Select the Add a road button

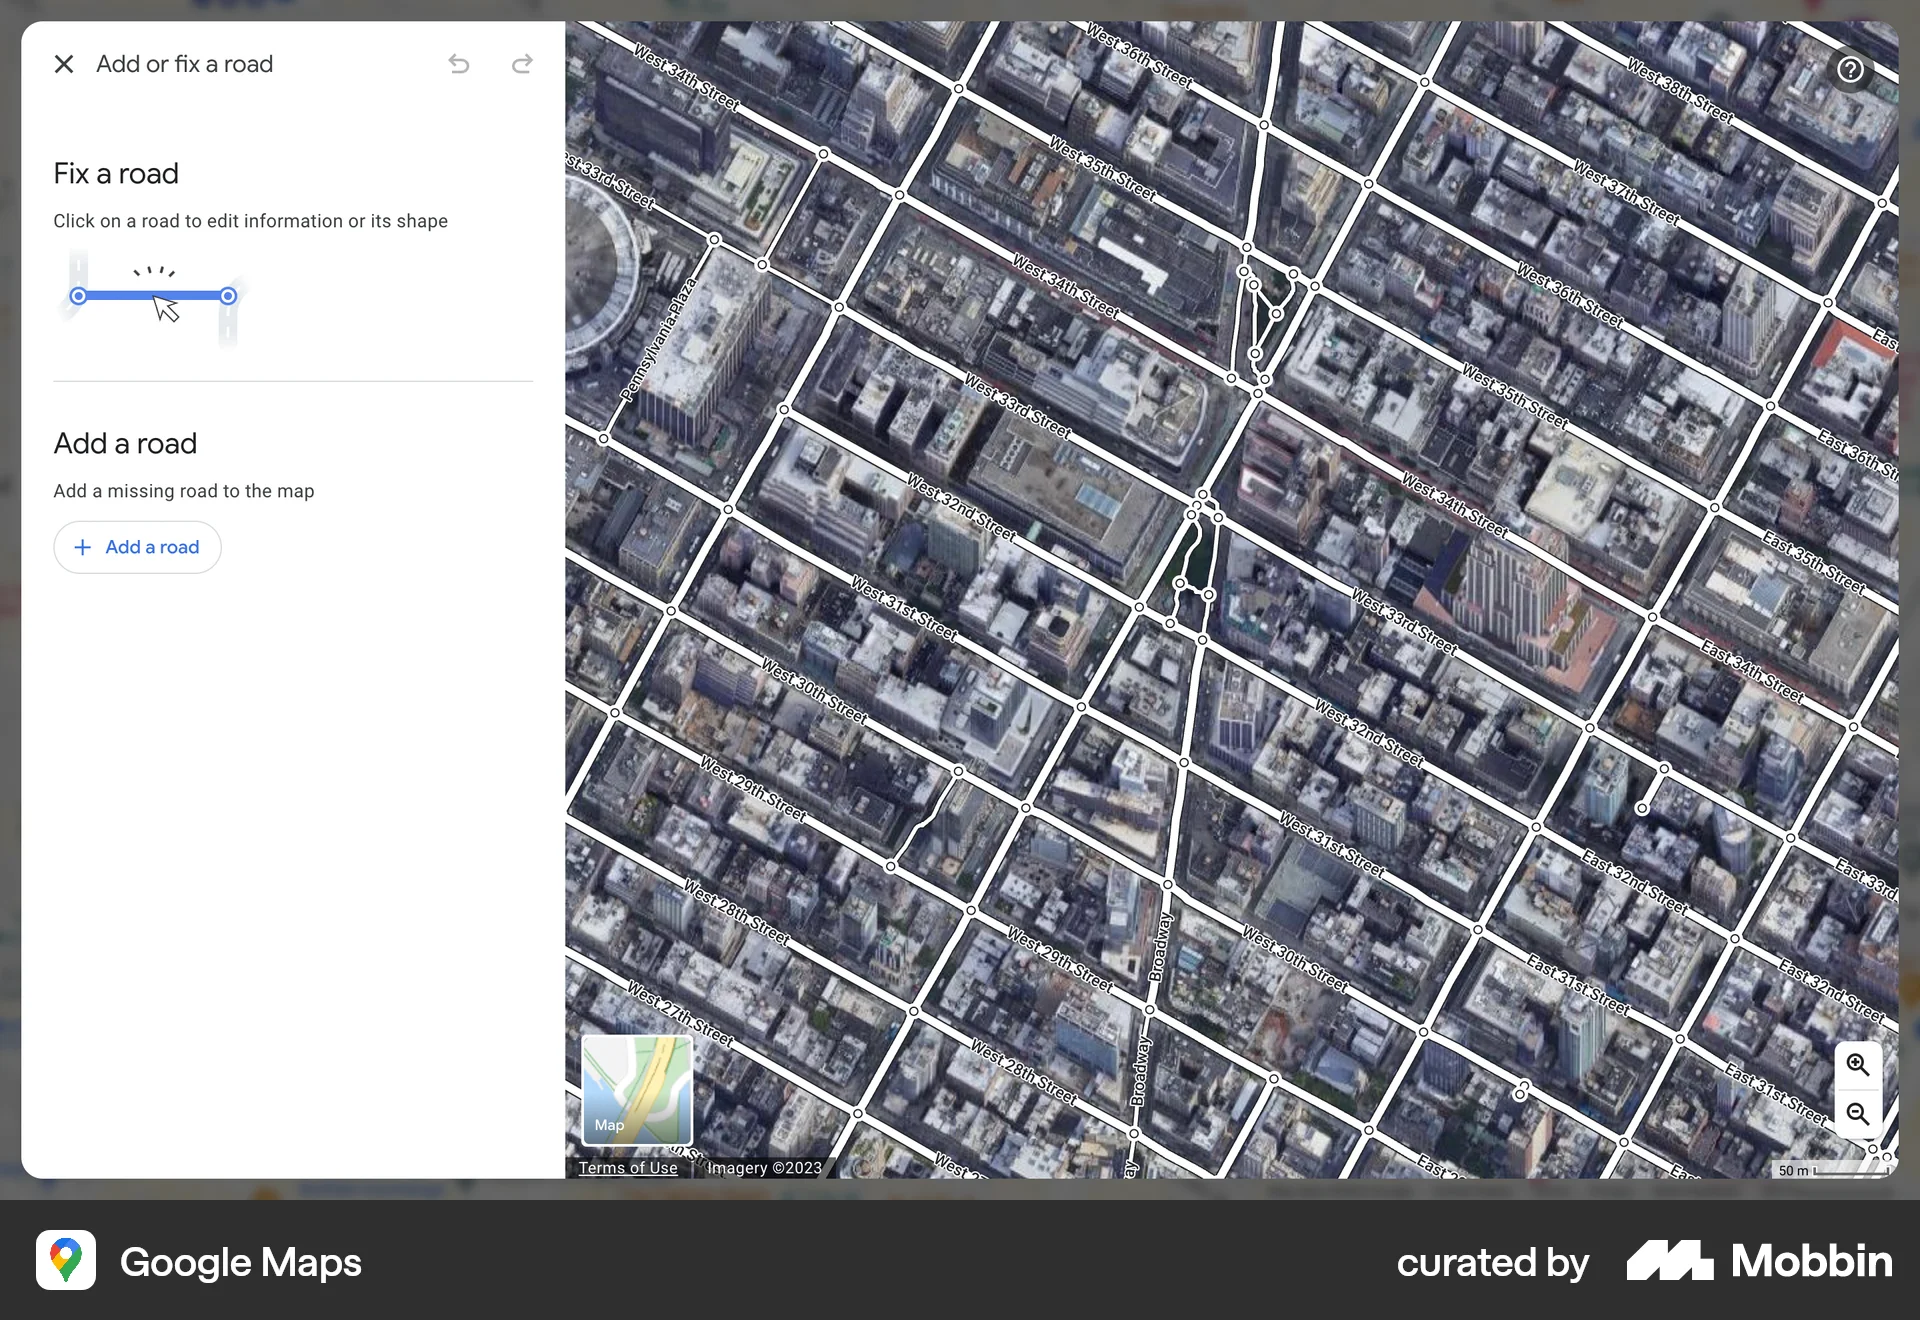[137, 547]
